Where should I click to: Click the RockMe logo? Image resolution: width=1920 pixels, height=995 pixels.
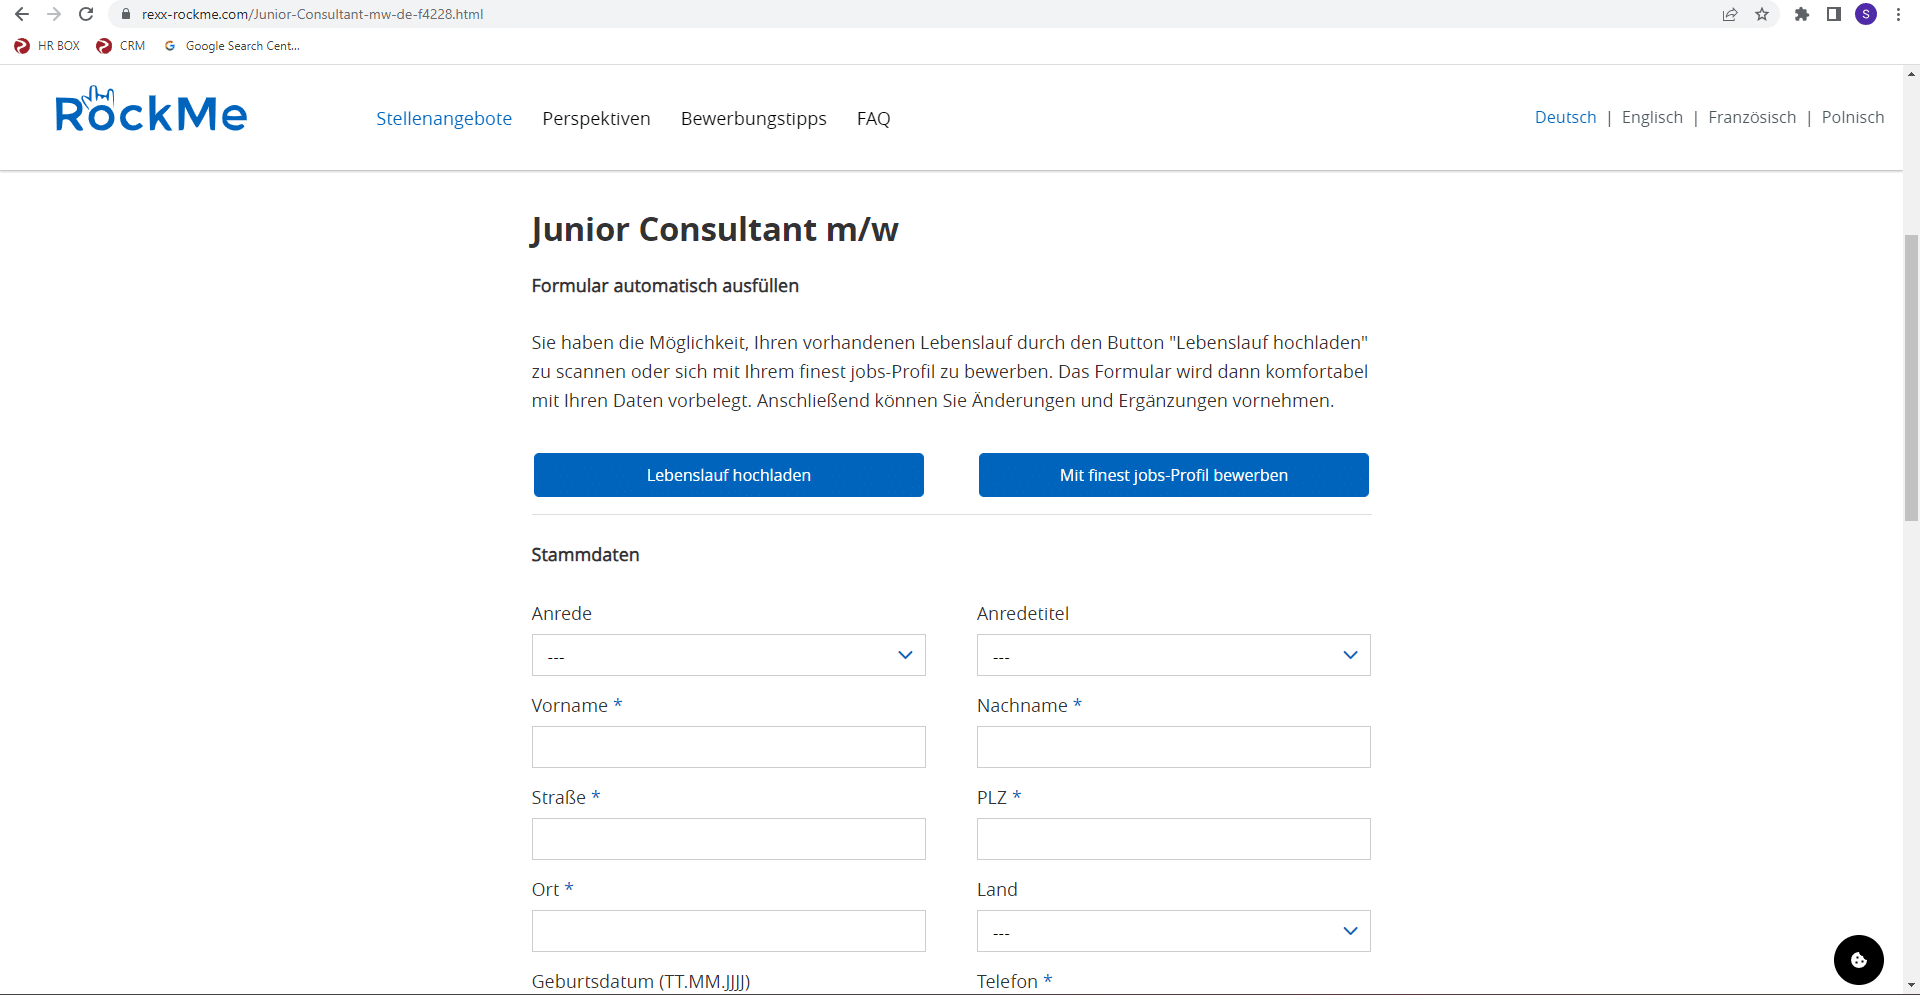coord(151,110)
